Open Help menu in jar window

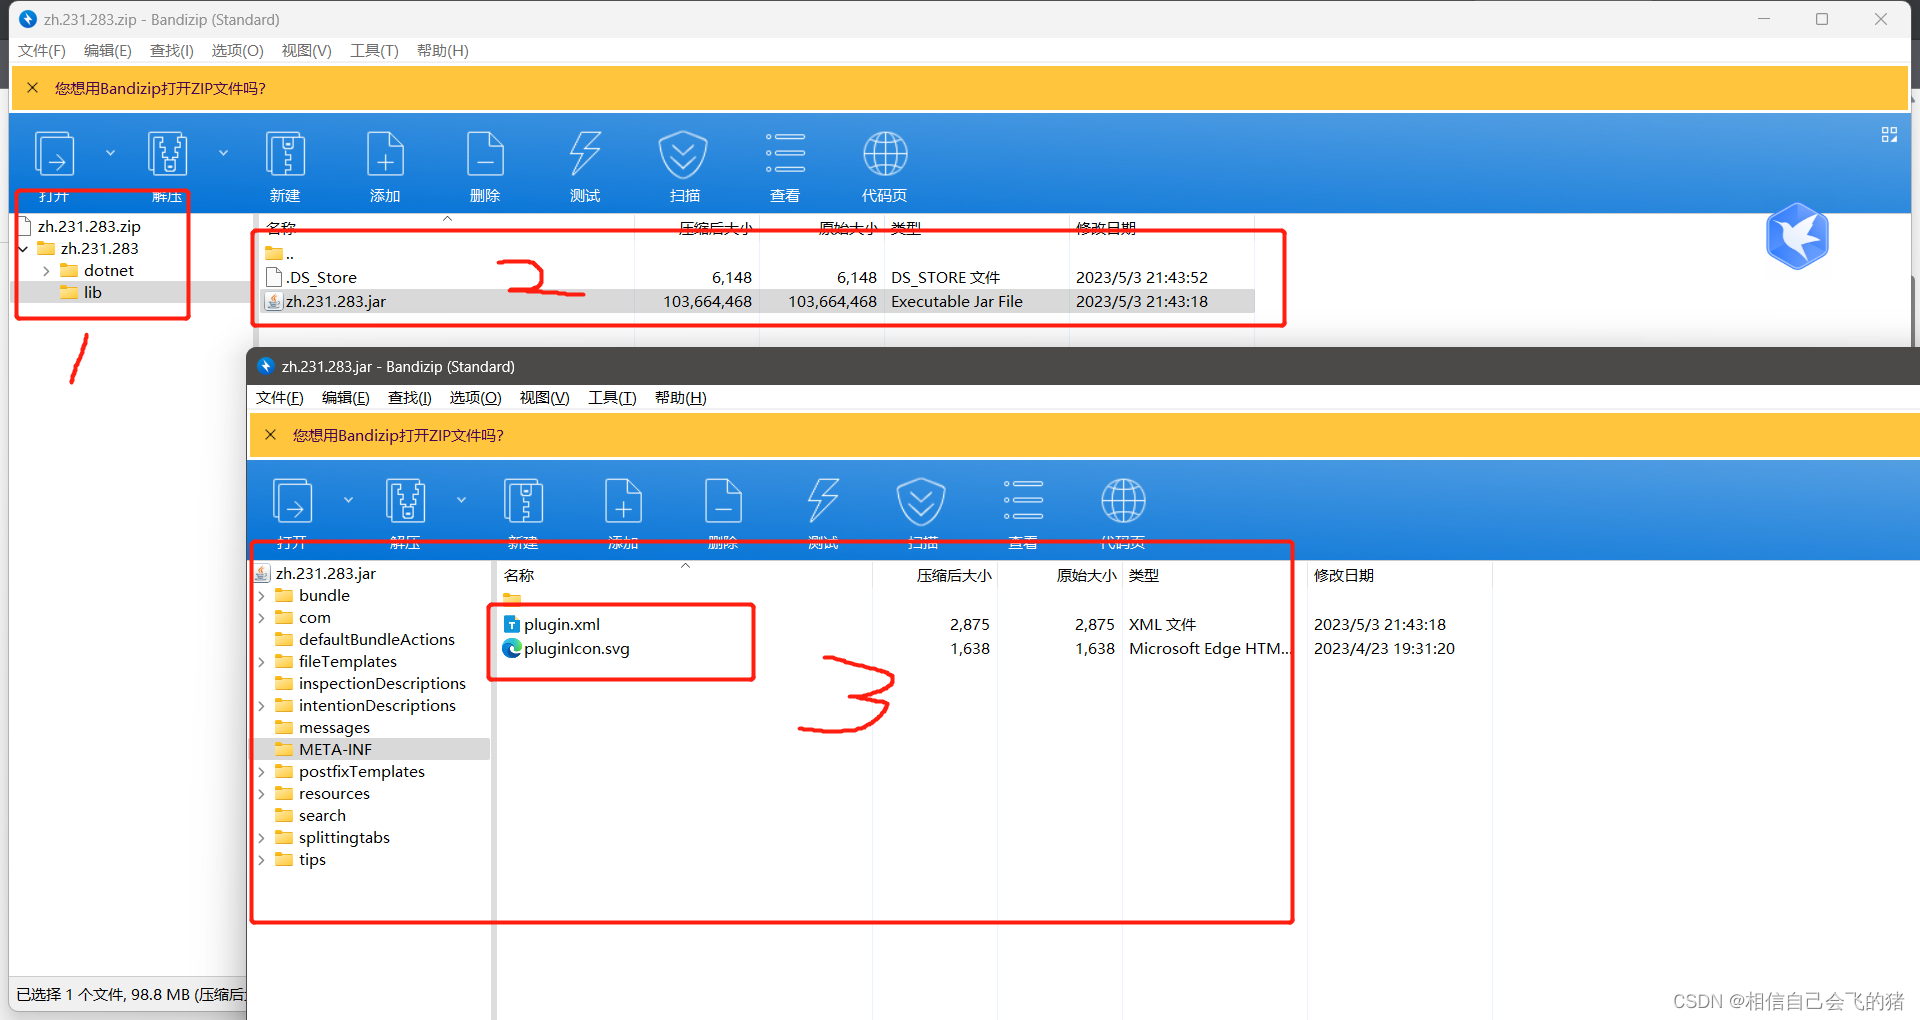tap(680, 398)
